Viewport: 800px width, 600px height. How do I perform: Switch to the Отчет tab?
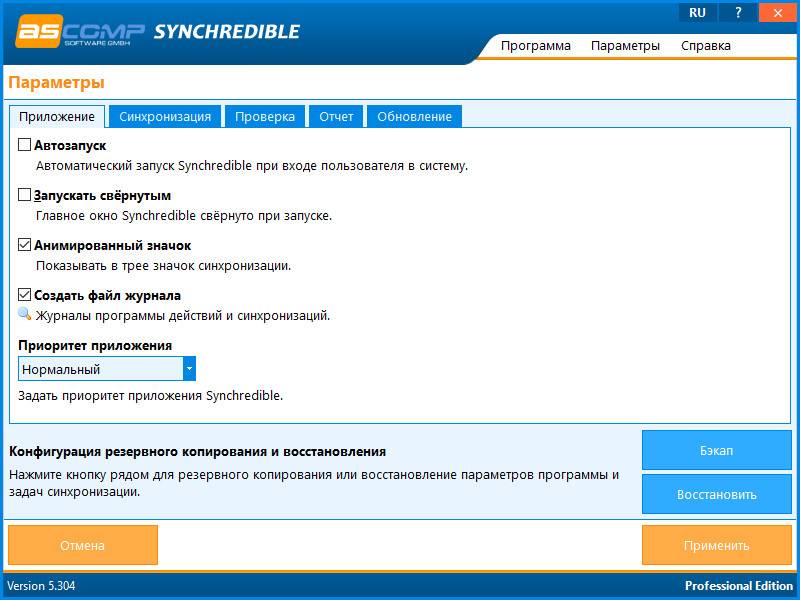(x=336, y=117)
